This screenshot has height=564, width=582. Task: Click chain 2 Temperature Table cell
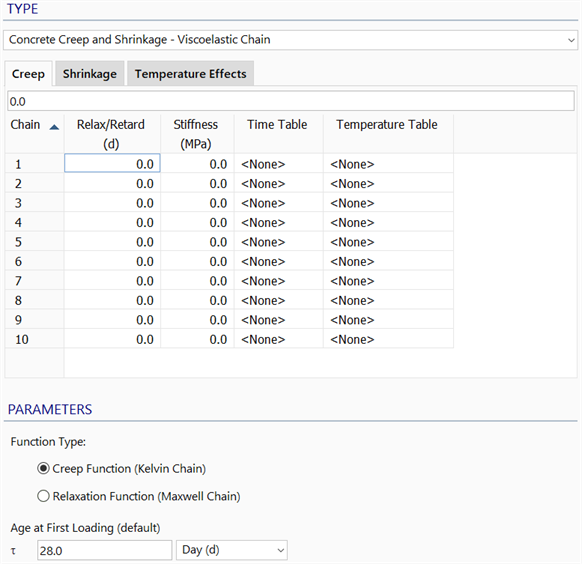tap(388, 183)
